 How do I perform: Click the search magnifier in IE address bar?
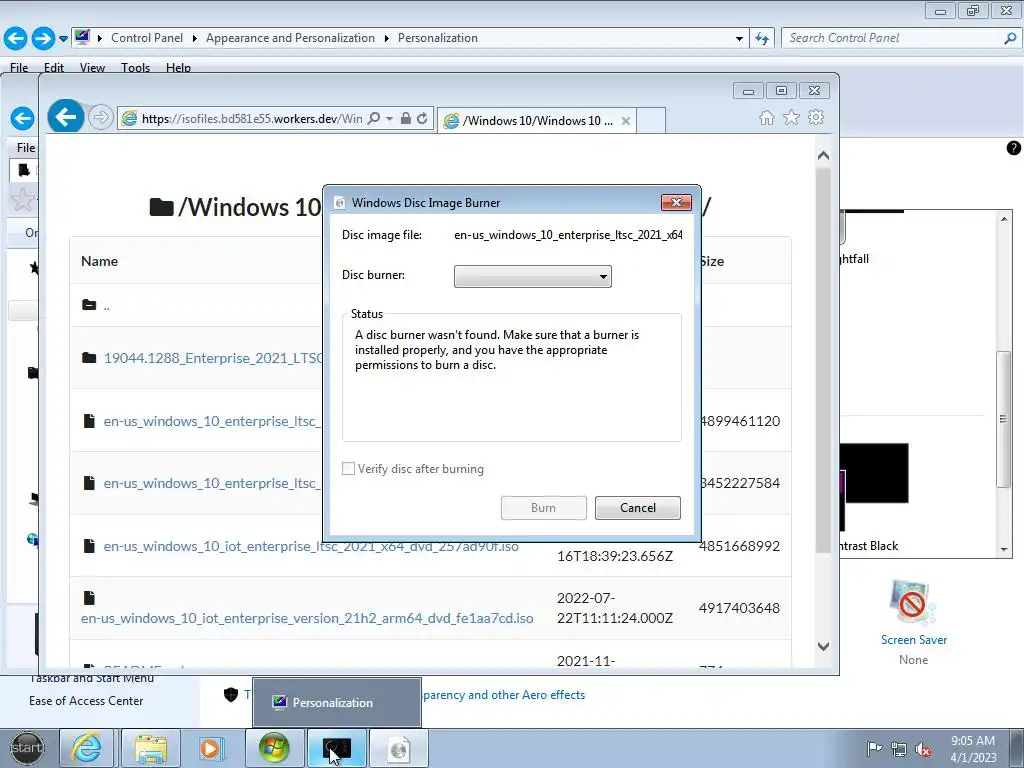(x=374, y=119)
